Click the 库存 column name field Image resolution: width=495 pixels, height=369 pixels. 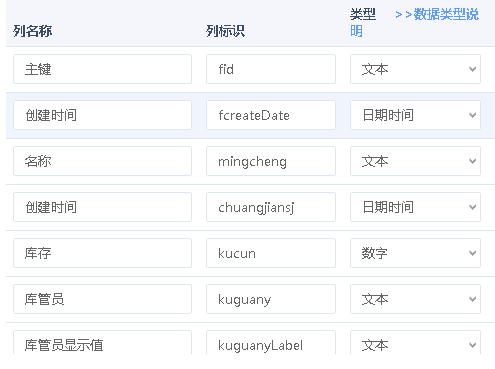point(102,253)
